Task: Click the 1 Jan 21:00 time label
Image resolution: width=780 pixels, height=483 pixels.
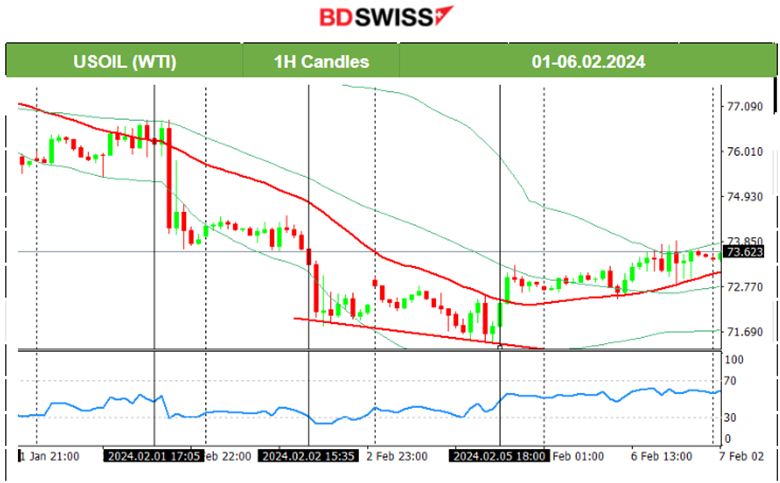Action: click(x=50, y=456)
